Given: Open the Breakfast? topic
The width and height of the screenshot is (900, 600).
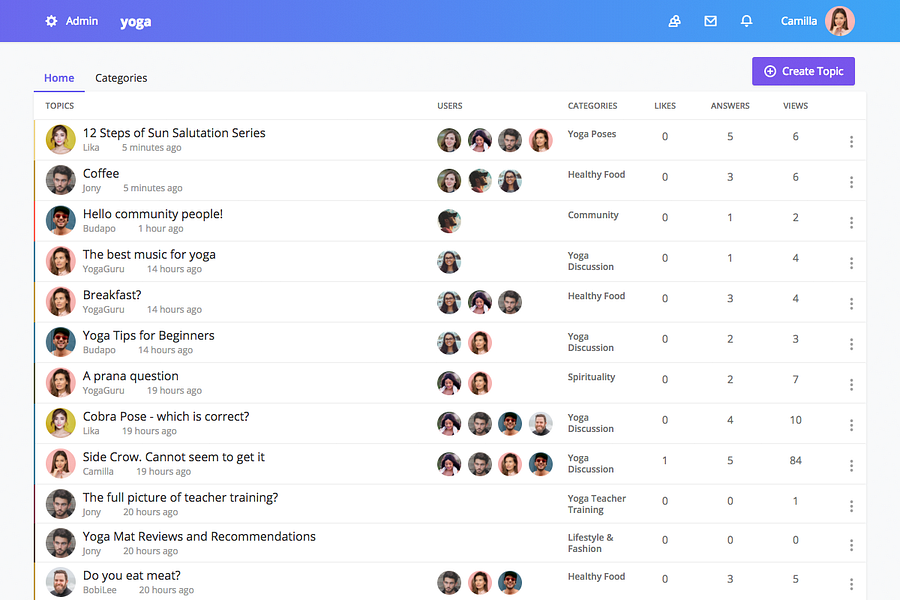Looking at the screenshot, I should pyautogui.click(x=112, y=295).
